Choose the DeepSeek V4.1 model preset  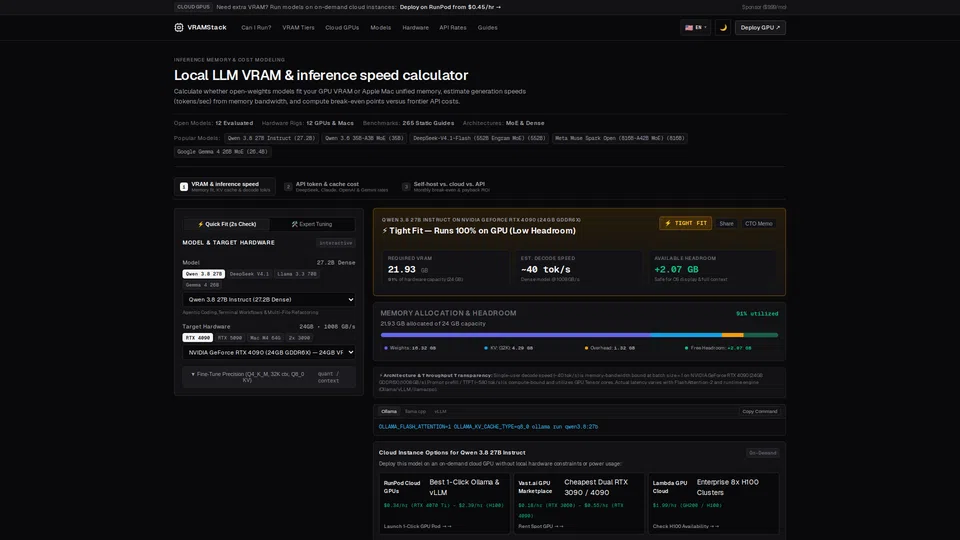point(249,274)
